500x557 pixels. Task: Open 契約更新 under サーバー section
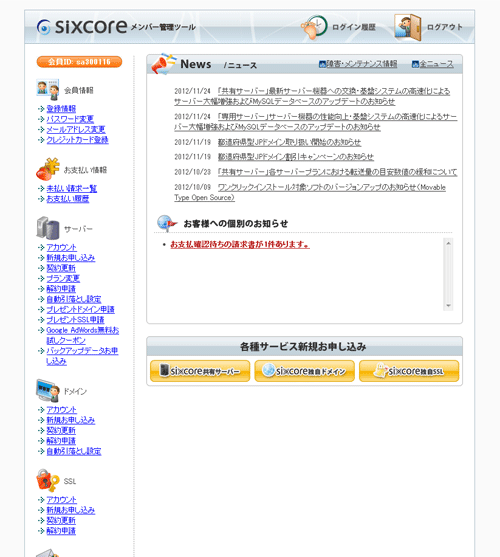click(x=61, y=268)
